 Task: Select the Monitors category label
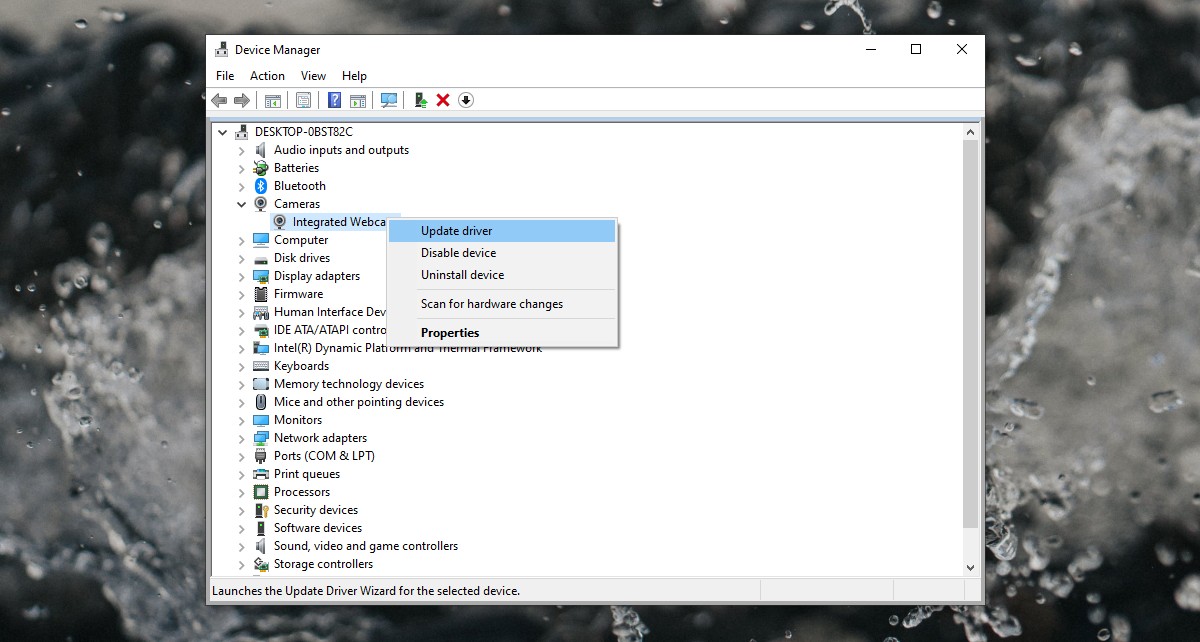[298, 420]
